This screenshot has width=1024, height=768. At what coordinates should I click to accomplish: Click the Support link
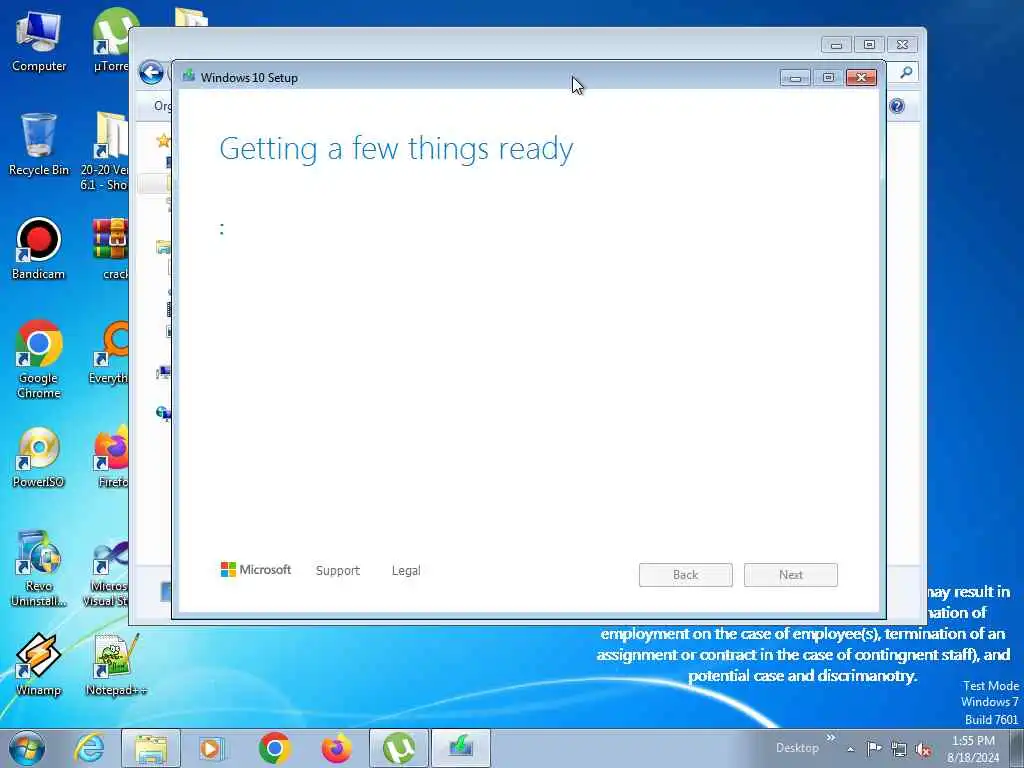coord(338,570)
